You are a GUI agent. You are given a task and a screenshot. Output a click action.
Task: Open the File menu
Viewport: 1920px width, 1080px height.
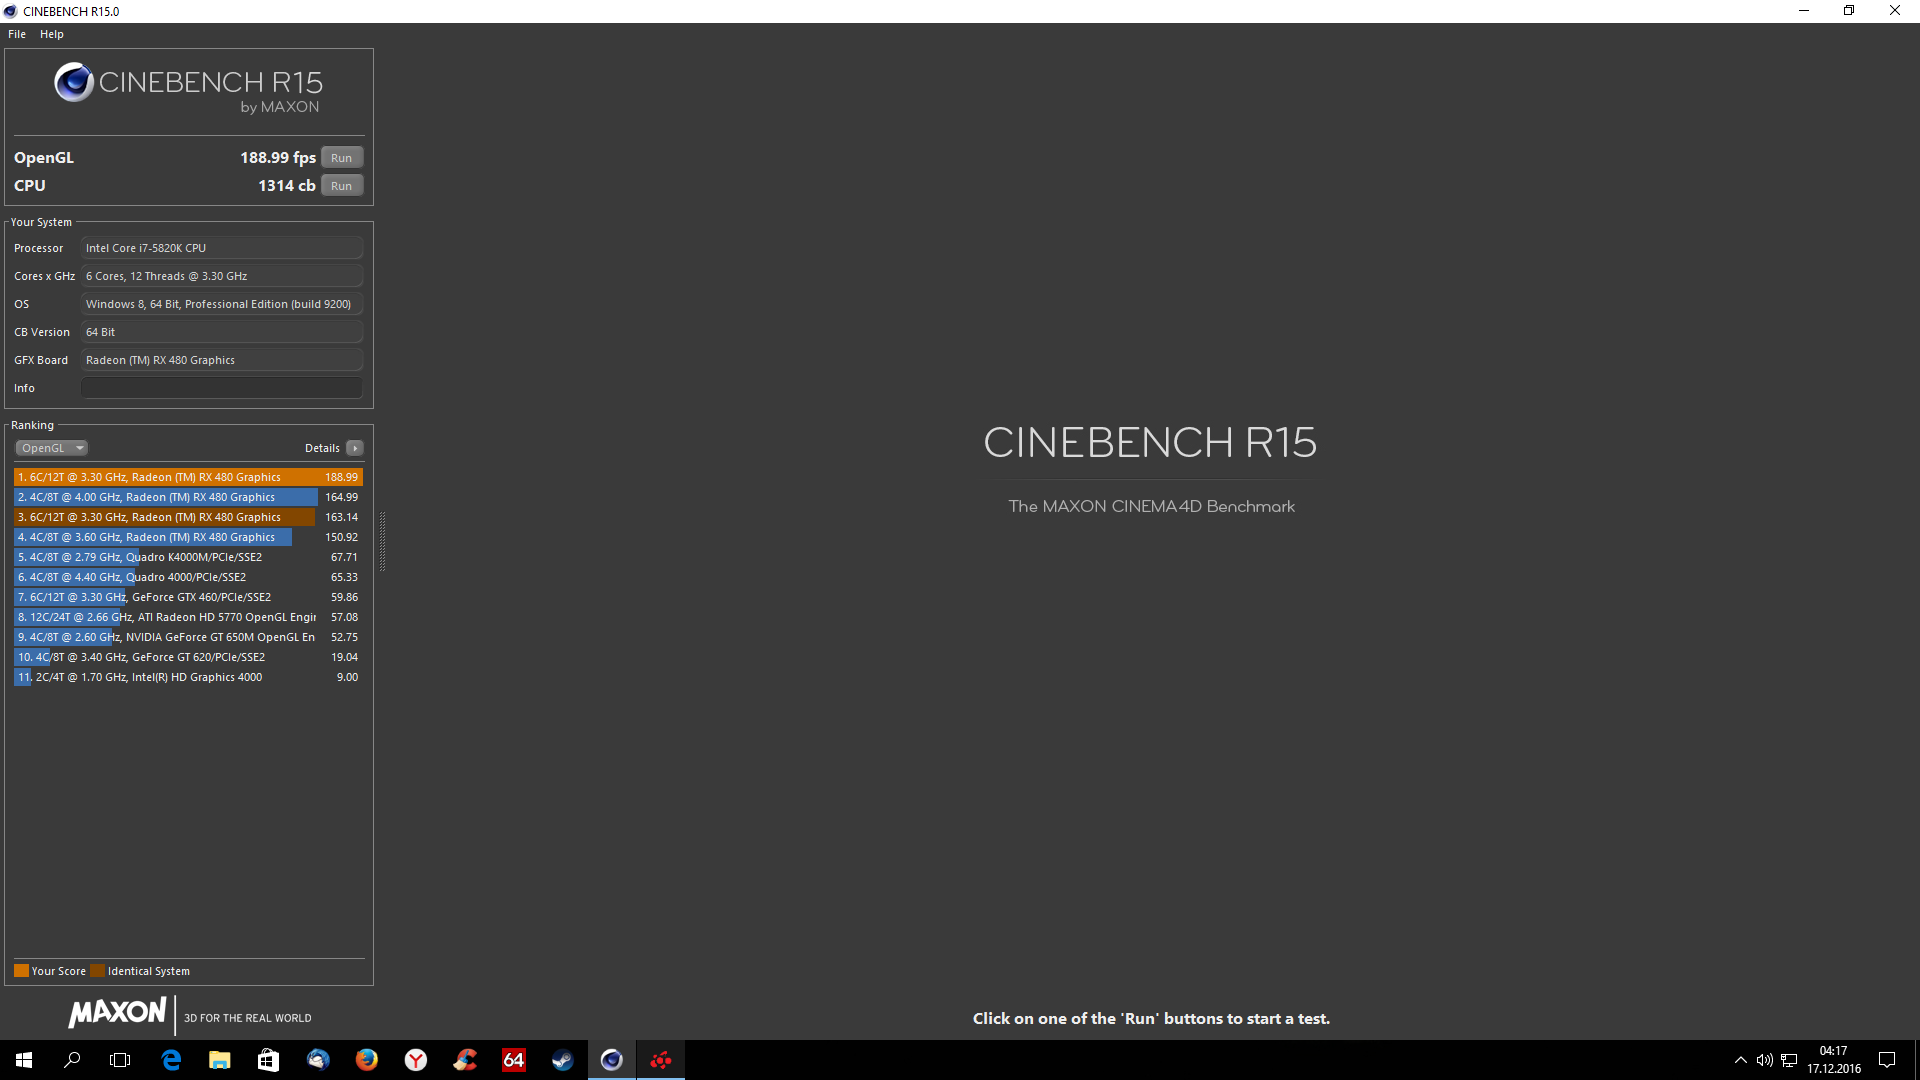(17, 34)
